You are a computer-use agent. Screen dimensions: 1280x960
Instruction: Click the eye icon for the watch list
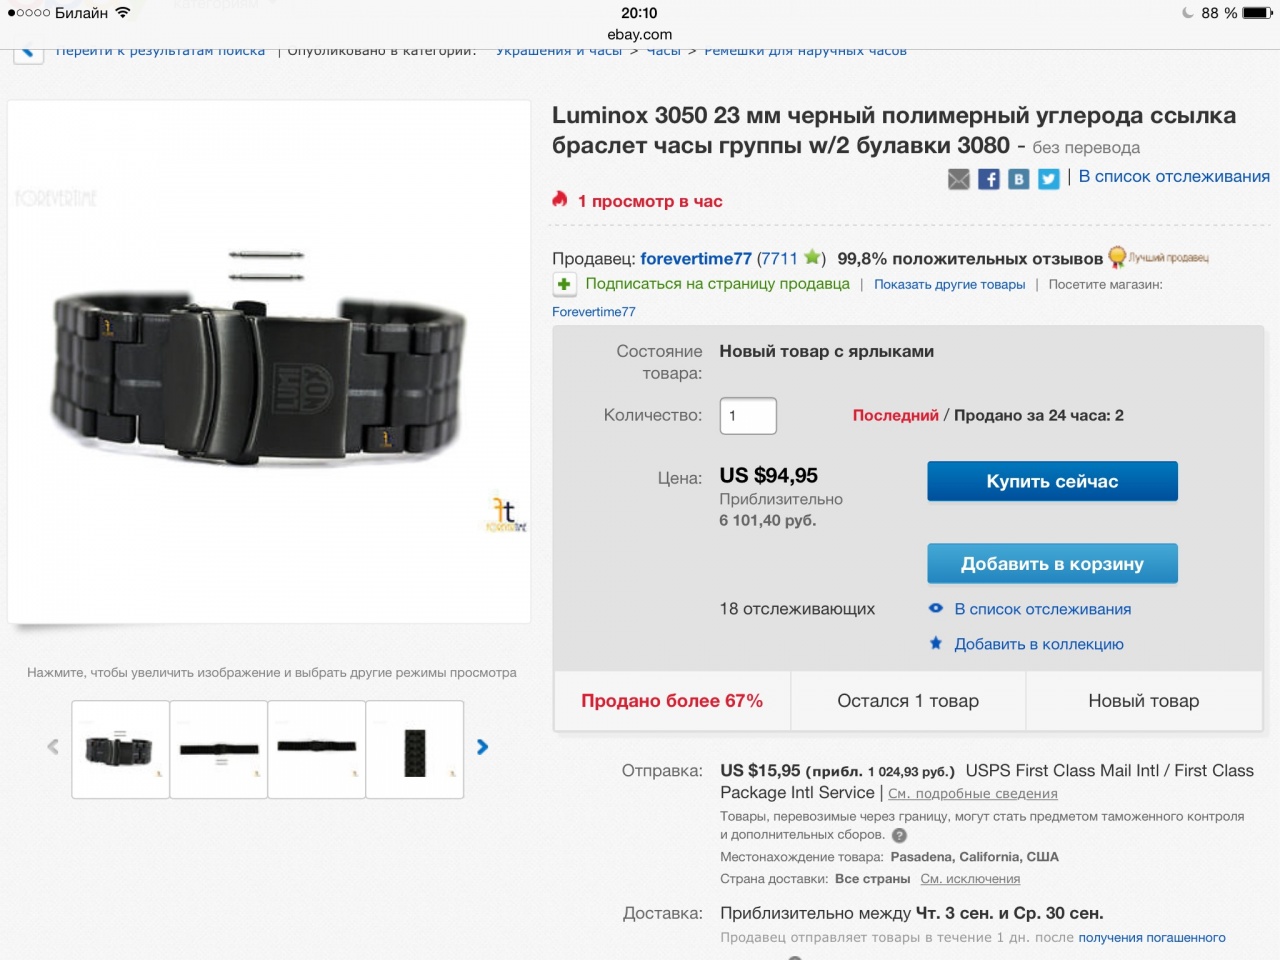click(x=936, y=608)
